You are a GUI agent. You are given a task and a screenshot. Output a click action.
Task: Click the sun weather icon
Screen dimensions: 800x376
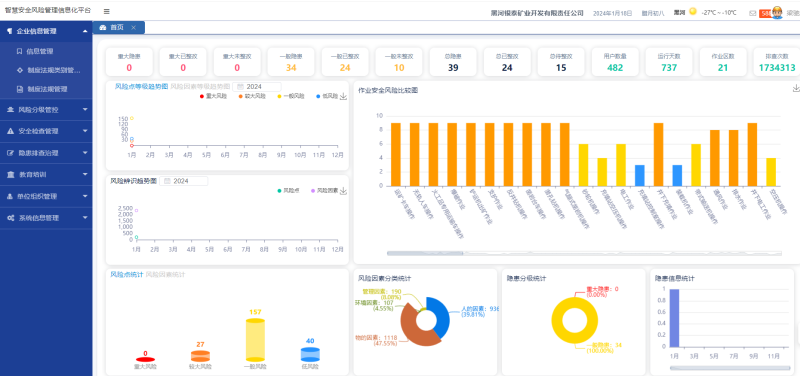pyautogui.click(x=692, y=12)
